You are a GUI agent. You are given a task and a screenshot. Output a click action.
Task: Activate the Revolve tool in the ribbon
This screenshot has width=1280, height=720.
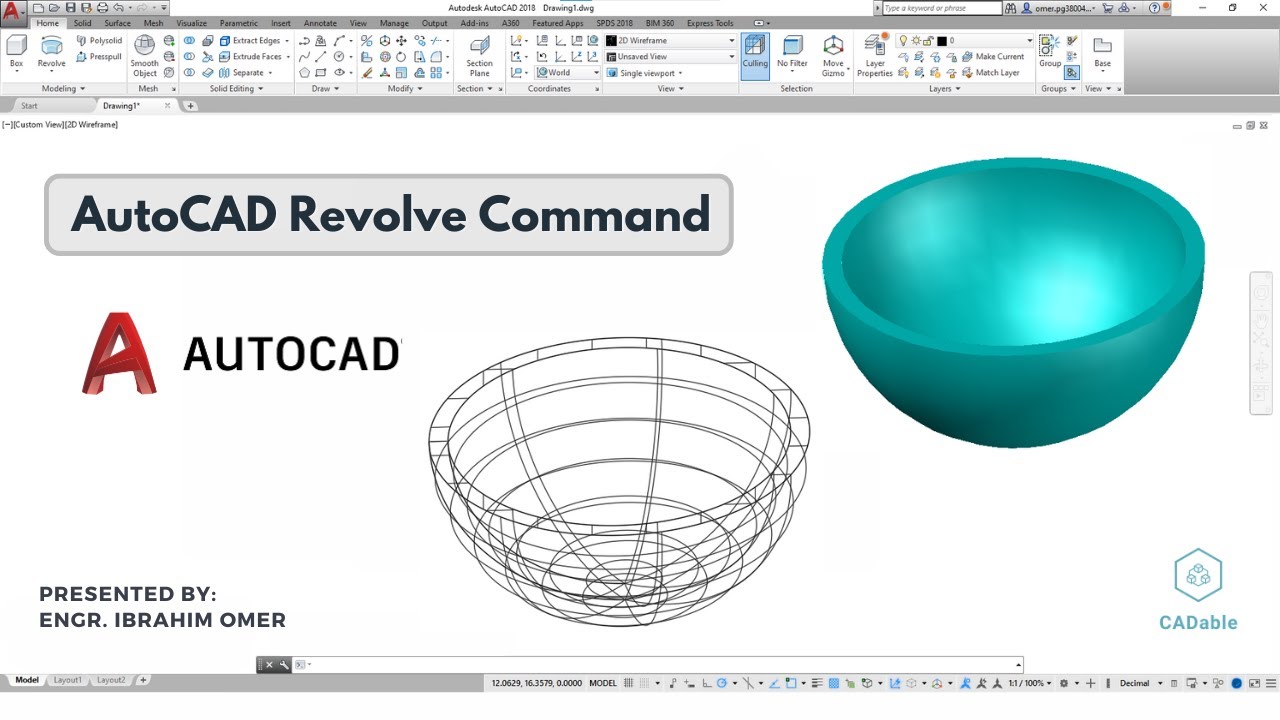(51, 53)
